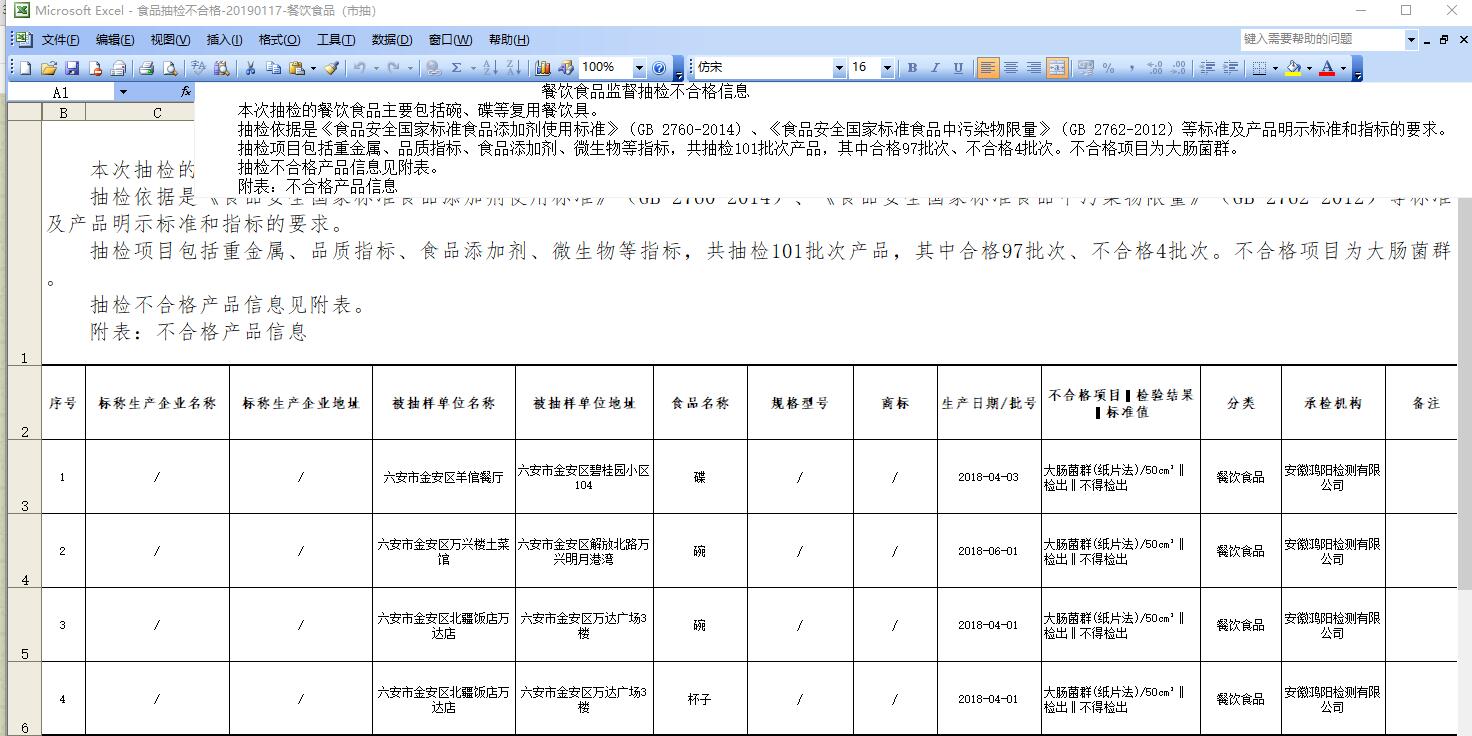
Task: Open the 编辑(E) menu
Action: (x=115, y=40)
